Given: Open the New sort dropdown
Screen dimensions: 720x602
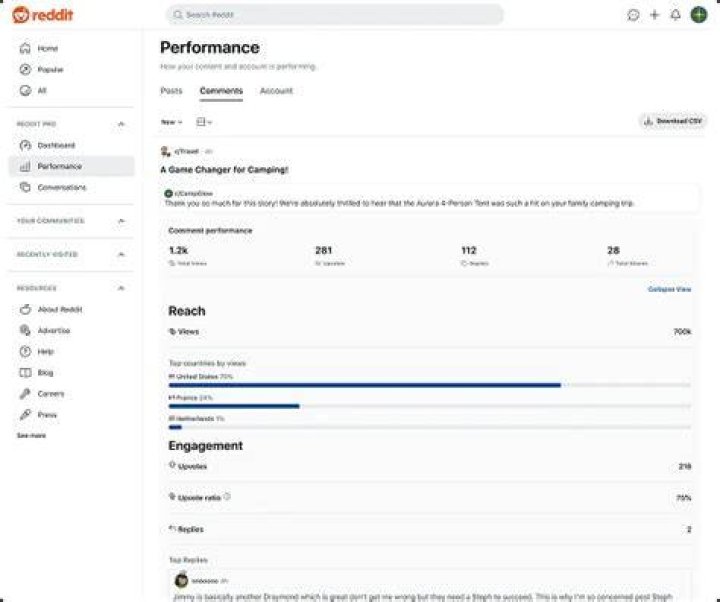Looking at the screenshot, I should pyautogui.click(x=172, y=122).
